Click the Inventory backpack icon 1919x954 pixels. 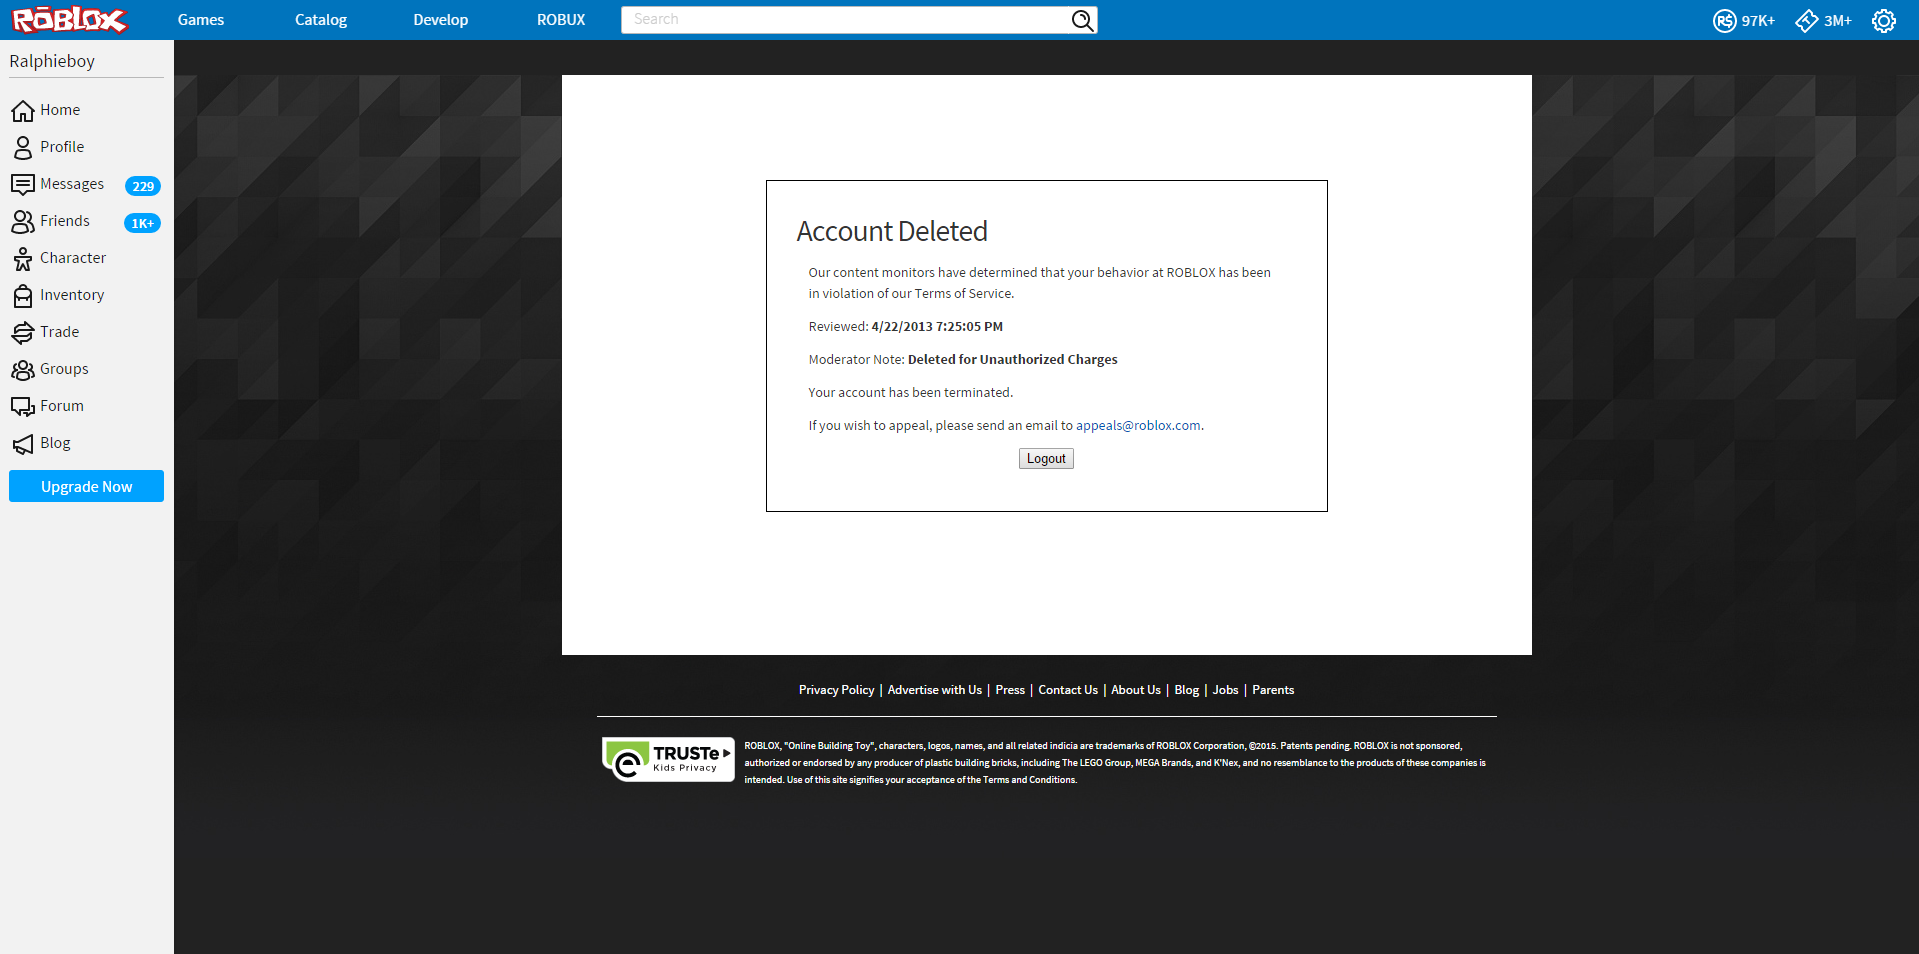pos(23,295)
